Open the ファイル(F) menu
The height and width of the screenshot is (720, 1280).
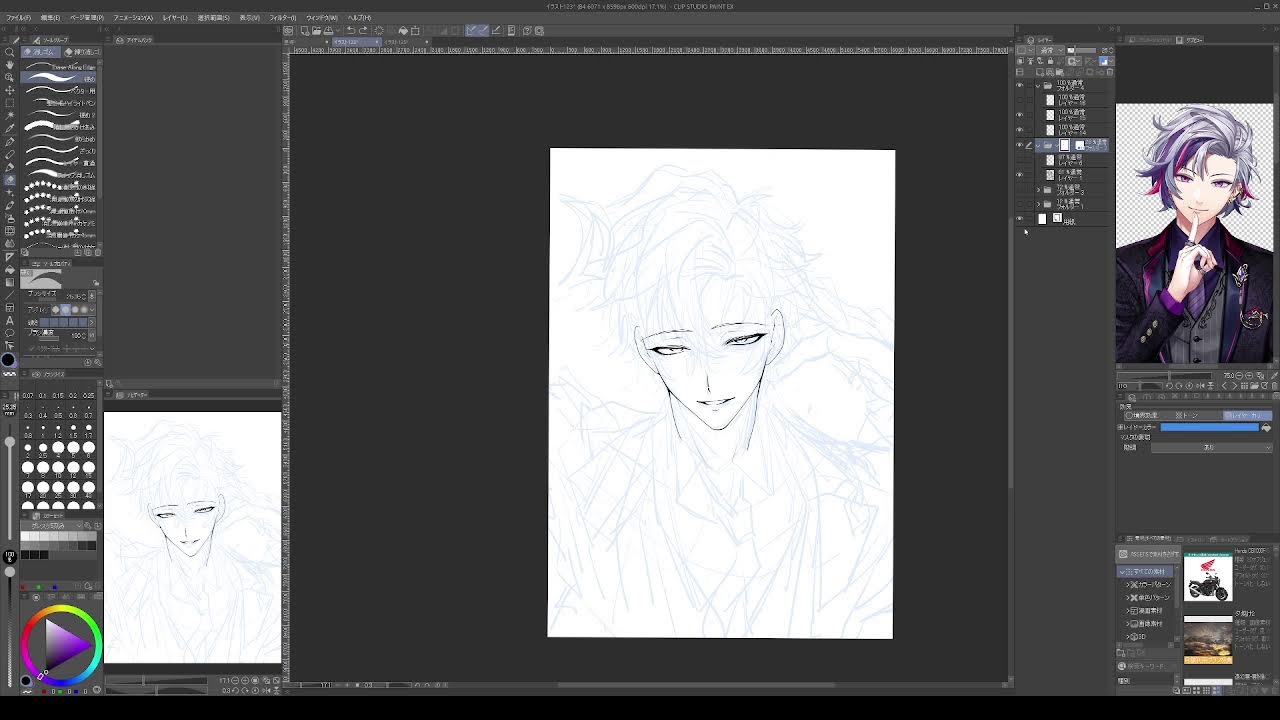[19, 18]
